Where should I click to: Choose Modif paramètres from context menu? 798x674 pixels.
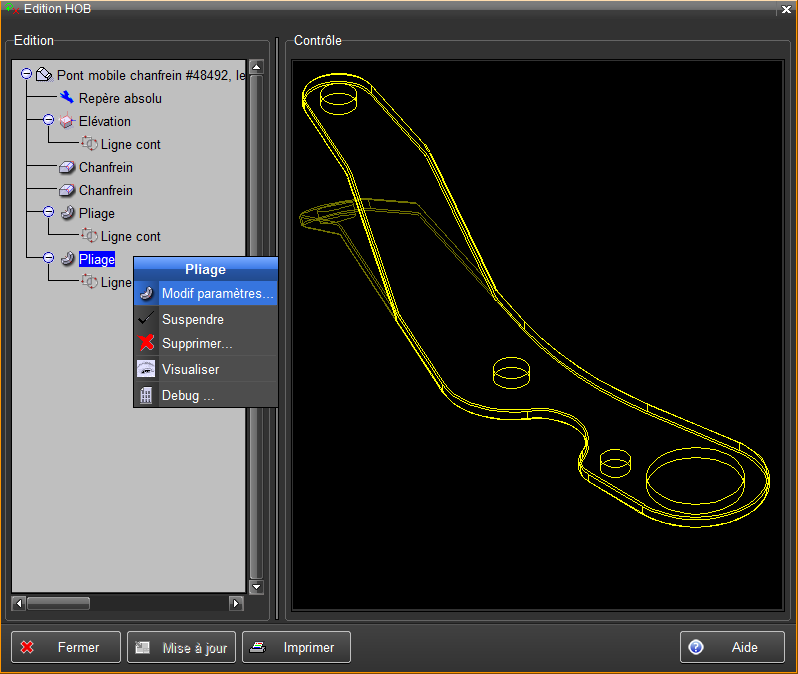pyautogui.click(x=217, y=294)
